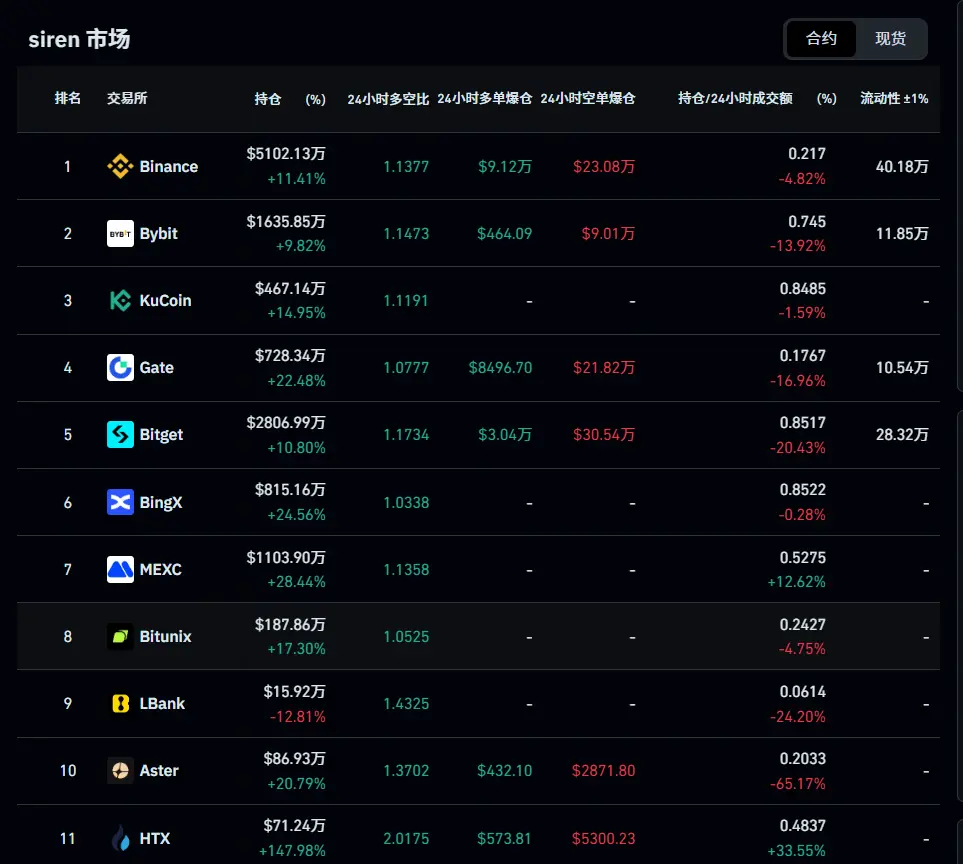Switch to the 合约 tab
This screenshot has width=963, height=864.
pos(821,39)
